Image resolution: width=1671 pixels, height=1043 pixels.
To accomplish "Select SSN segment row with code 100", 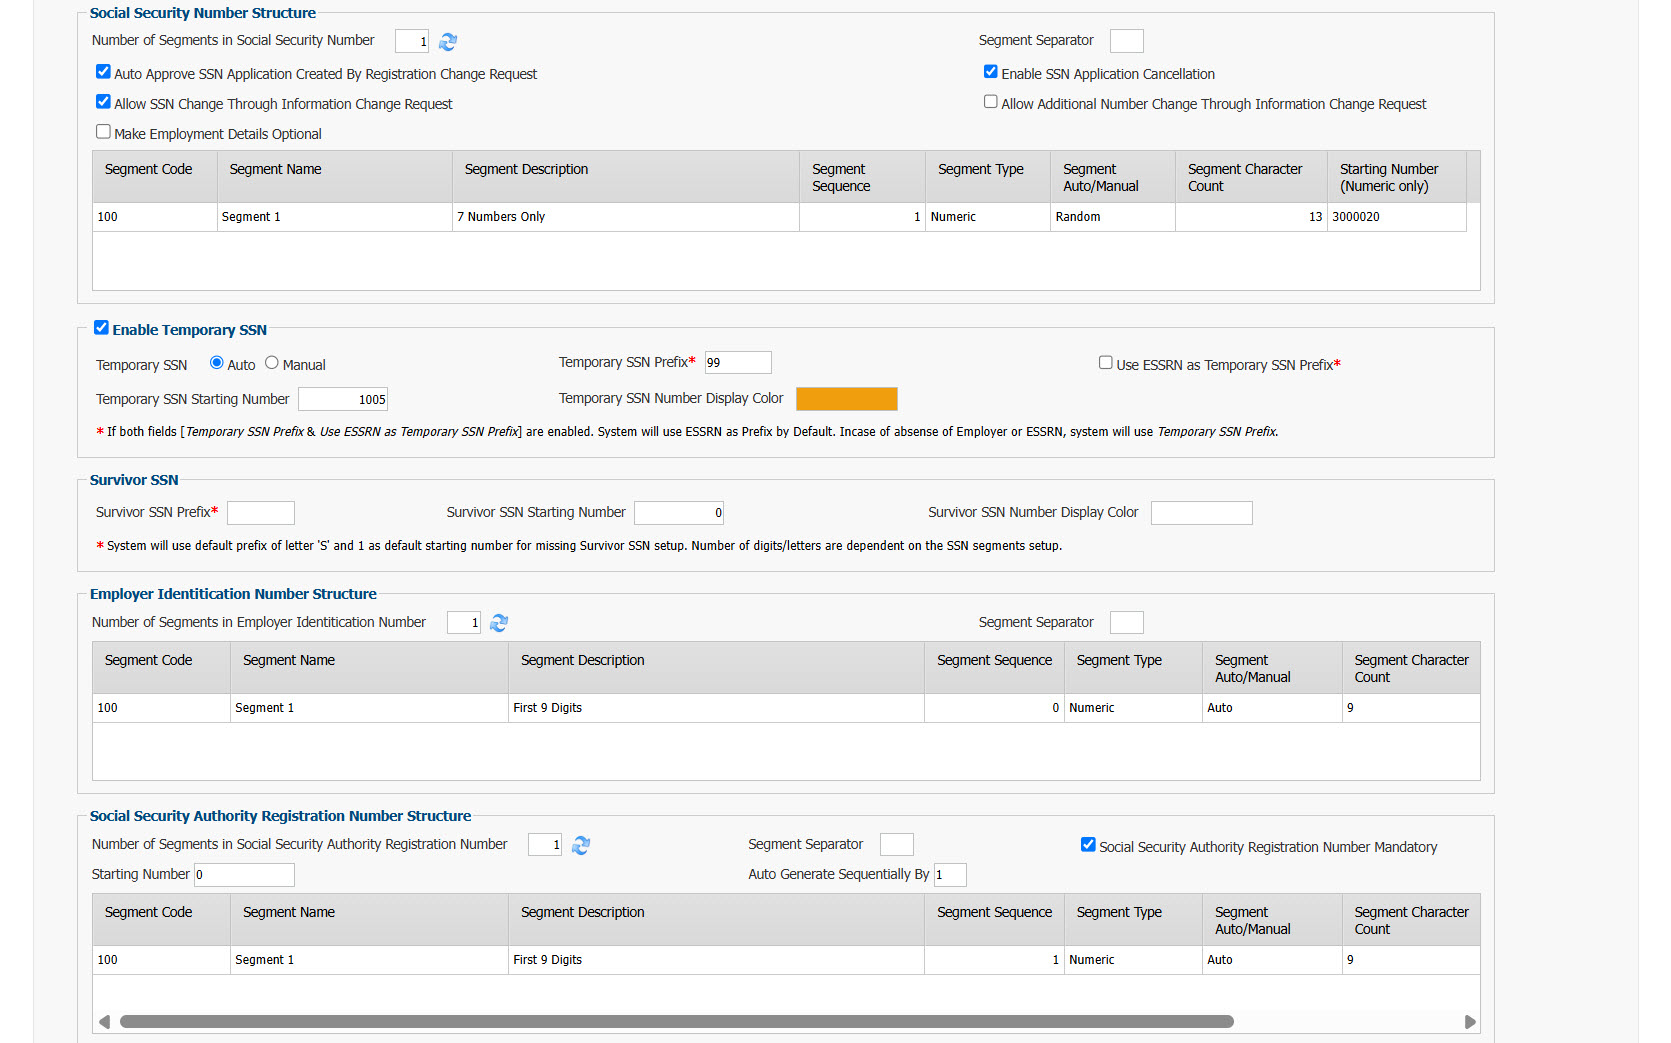I will click(779, 217).
